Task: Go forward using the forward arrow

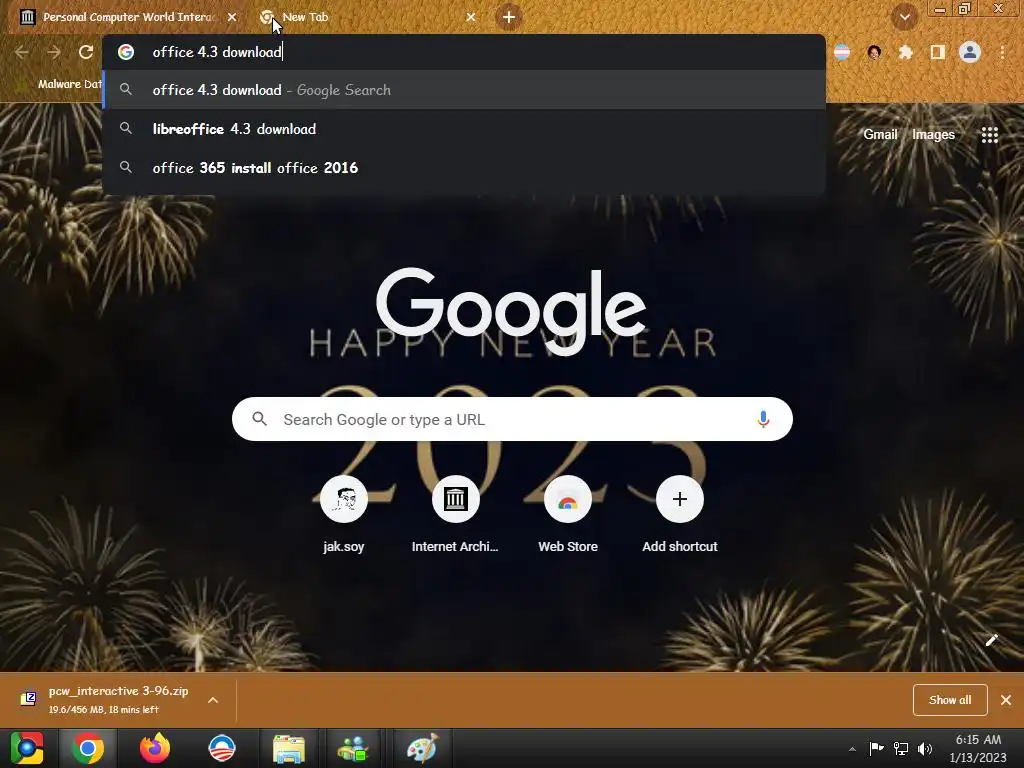Action: [54, 52]
